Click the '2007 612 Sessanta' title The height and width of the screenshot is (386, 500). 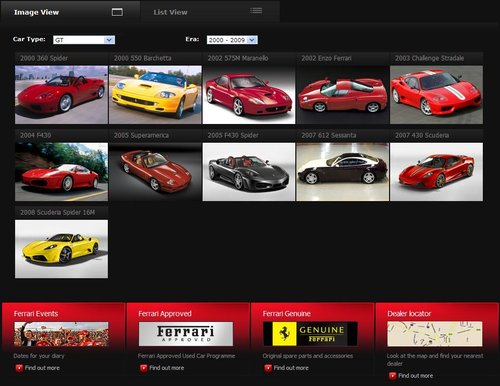(x=328, y=135)
